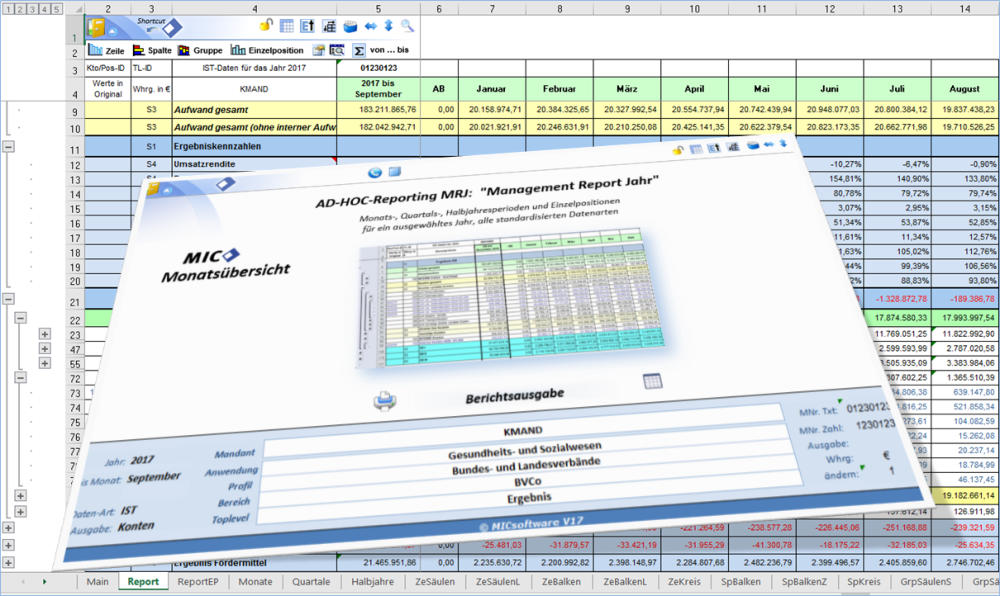This screenshot has width=1000, height=596.
Task: Select outline level 2 button
Action: tap(20, 9)
